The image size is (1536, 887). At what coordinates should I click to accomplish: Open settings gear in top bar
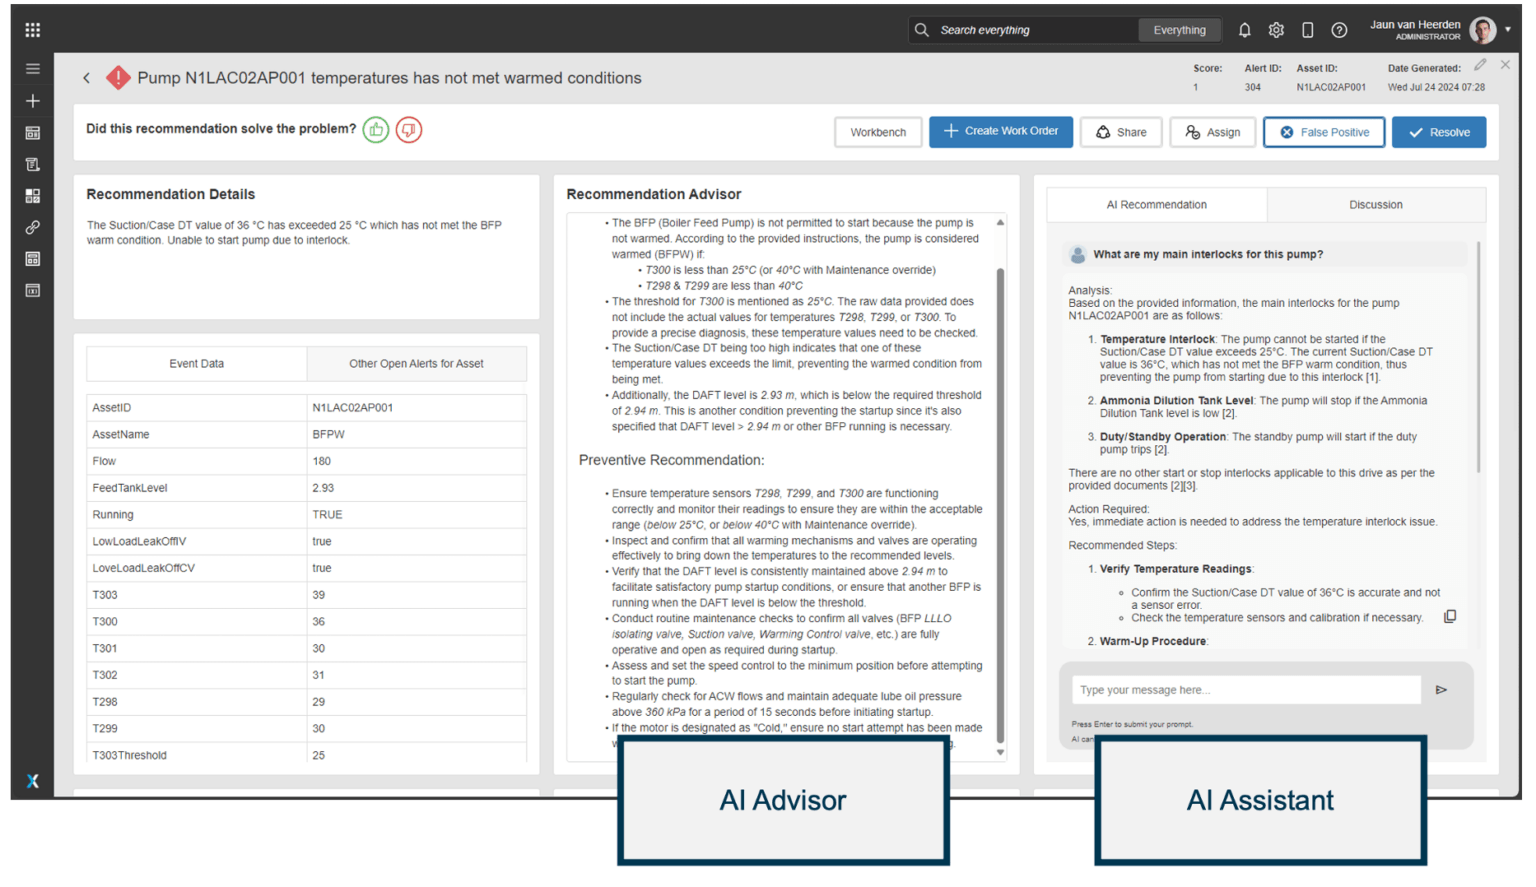pyautogui.click(x=1276, y=30)
